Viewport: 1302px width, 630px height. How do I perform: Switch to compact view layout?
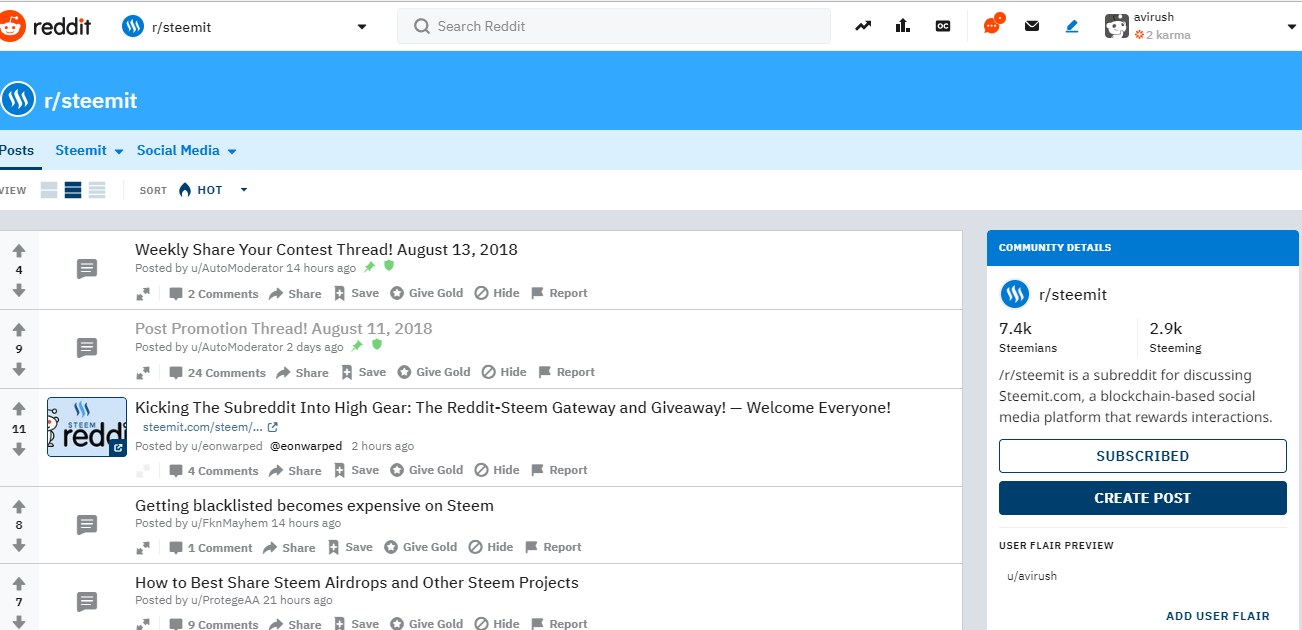[x=97, y=190]
